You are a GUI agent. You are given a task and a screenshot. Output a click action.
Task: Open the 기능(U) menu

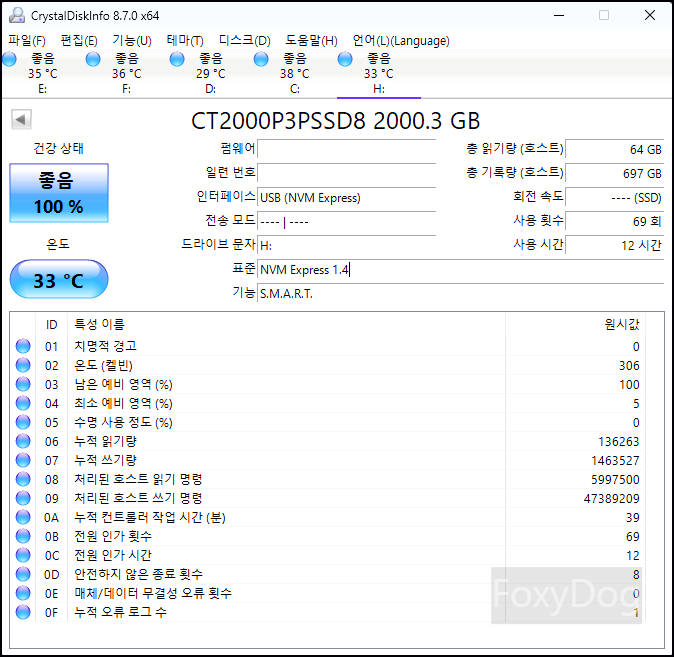pos(132,40)
